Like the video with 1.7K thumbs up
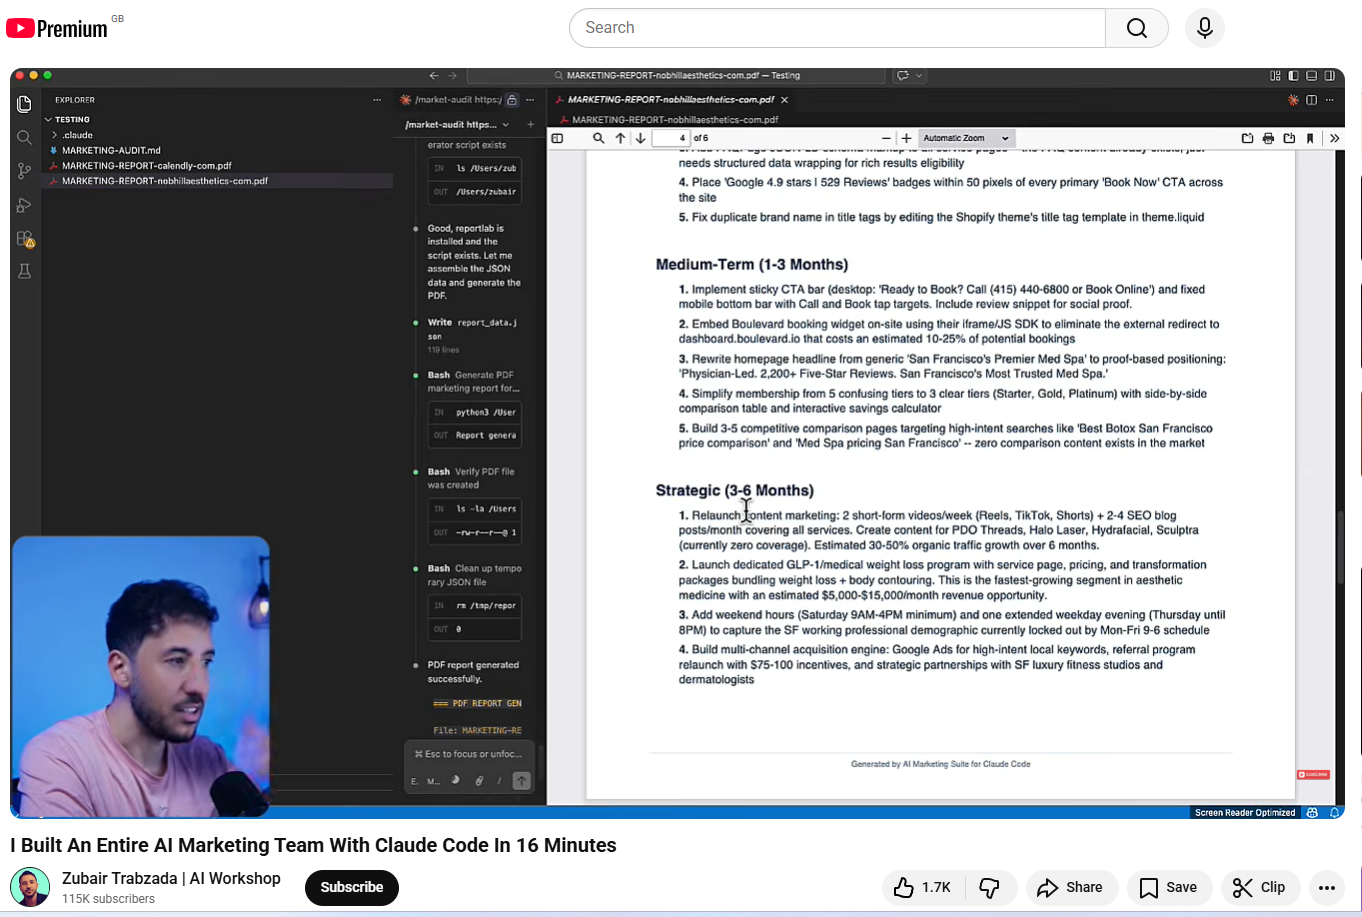Screen dimensions: 1362x917 click(x=922, y=887)
